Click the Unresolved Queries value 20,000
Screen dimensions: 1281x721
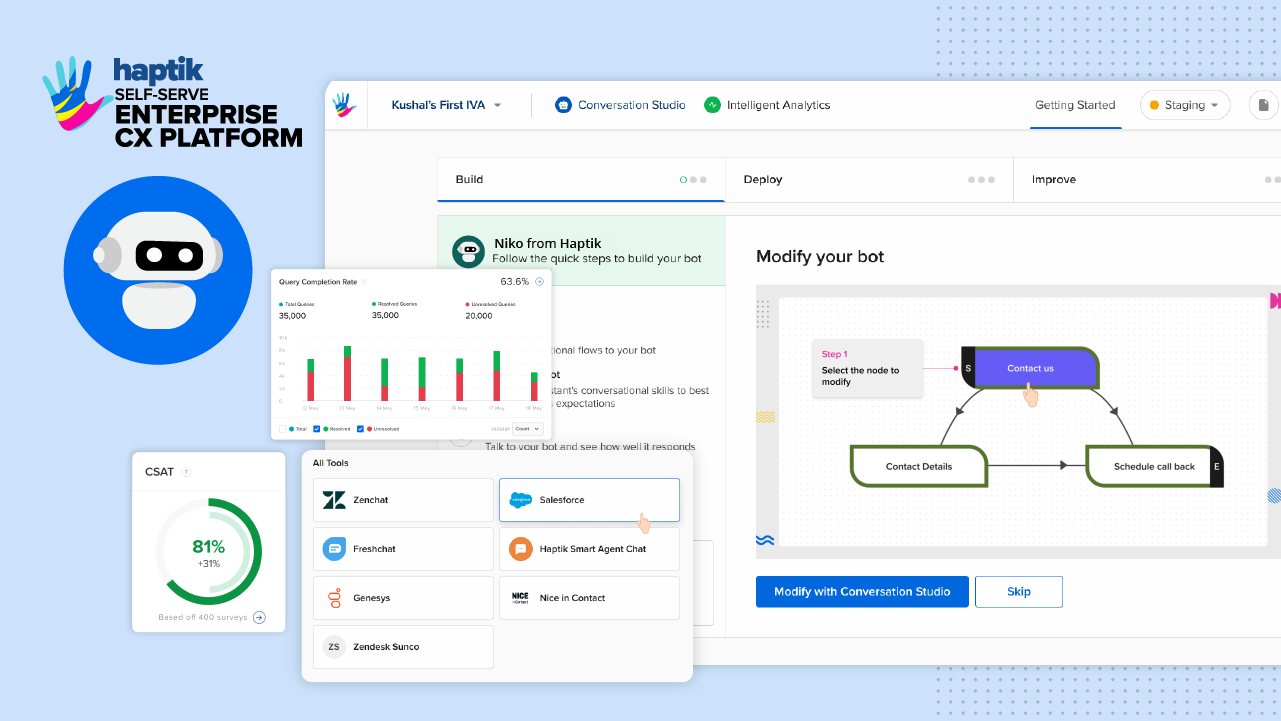pyautogui.click(x=479, y=316)
